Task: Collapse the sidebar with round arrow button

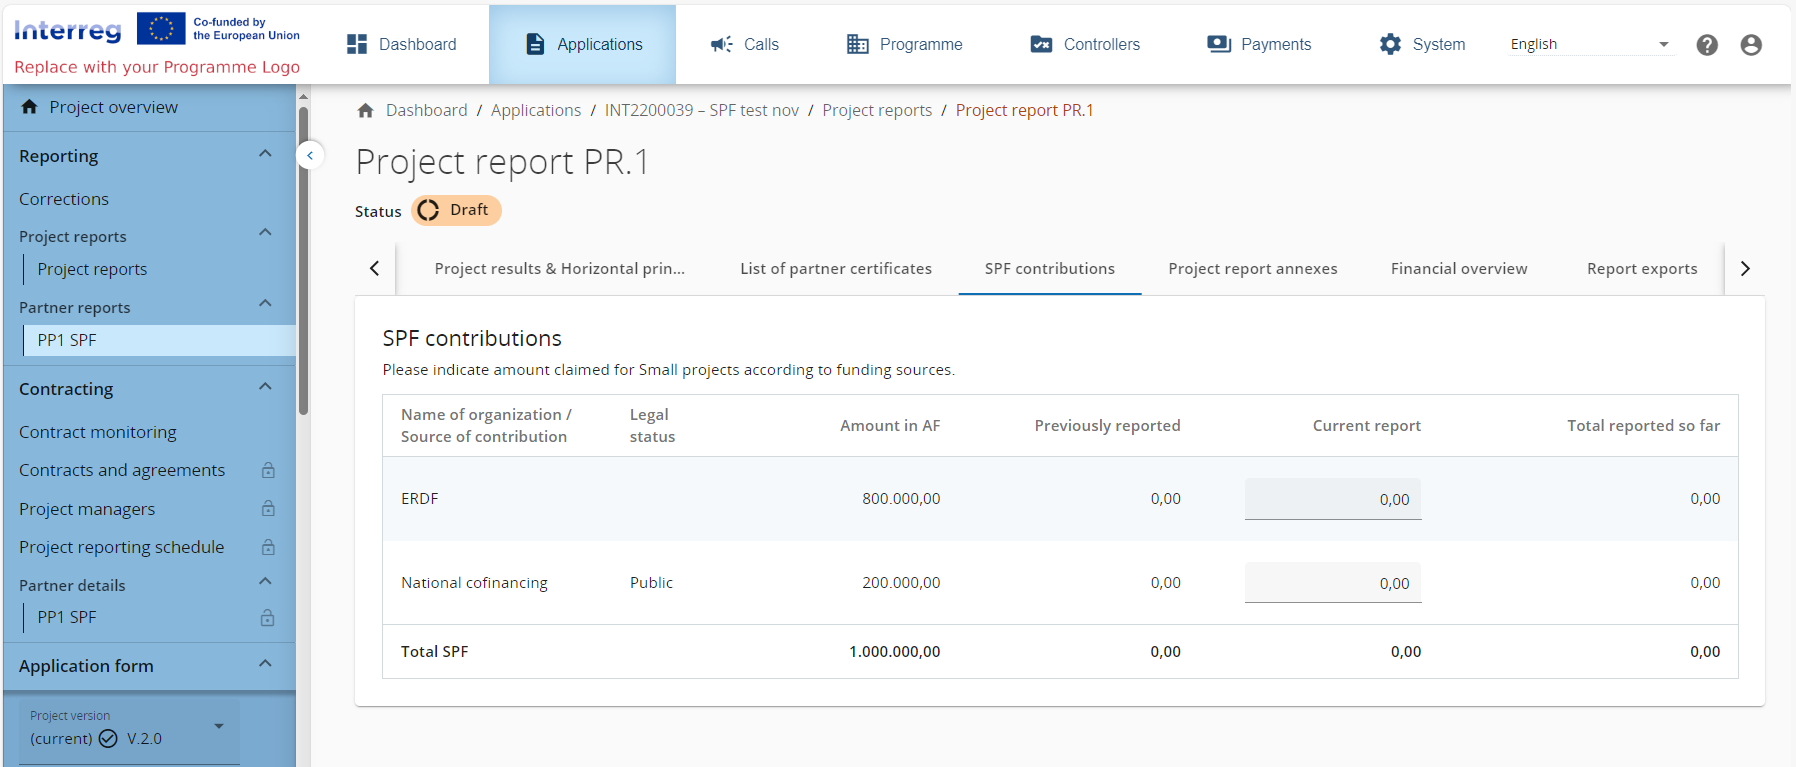Action: tap(310, 156)
